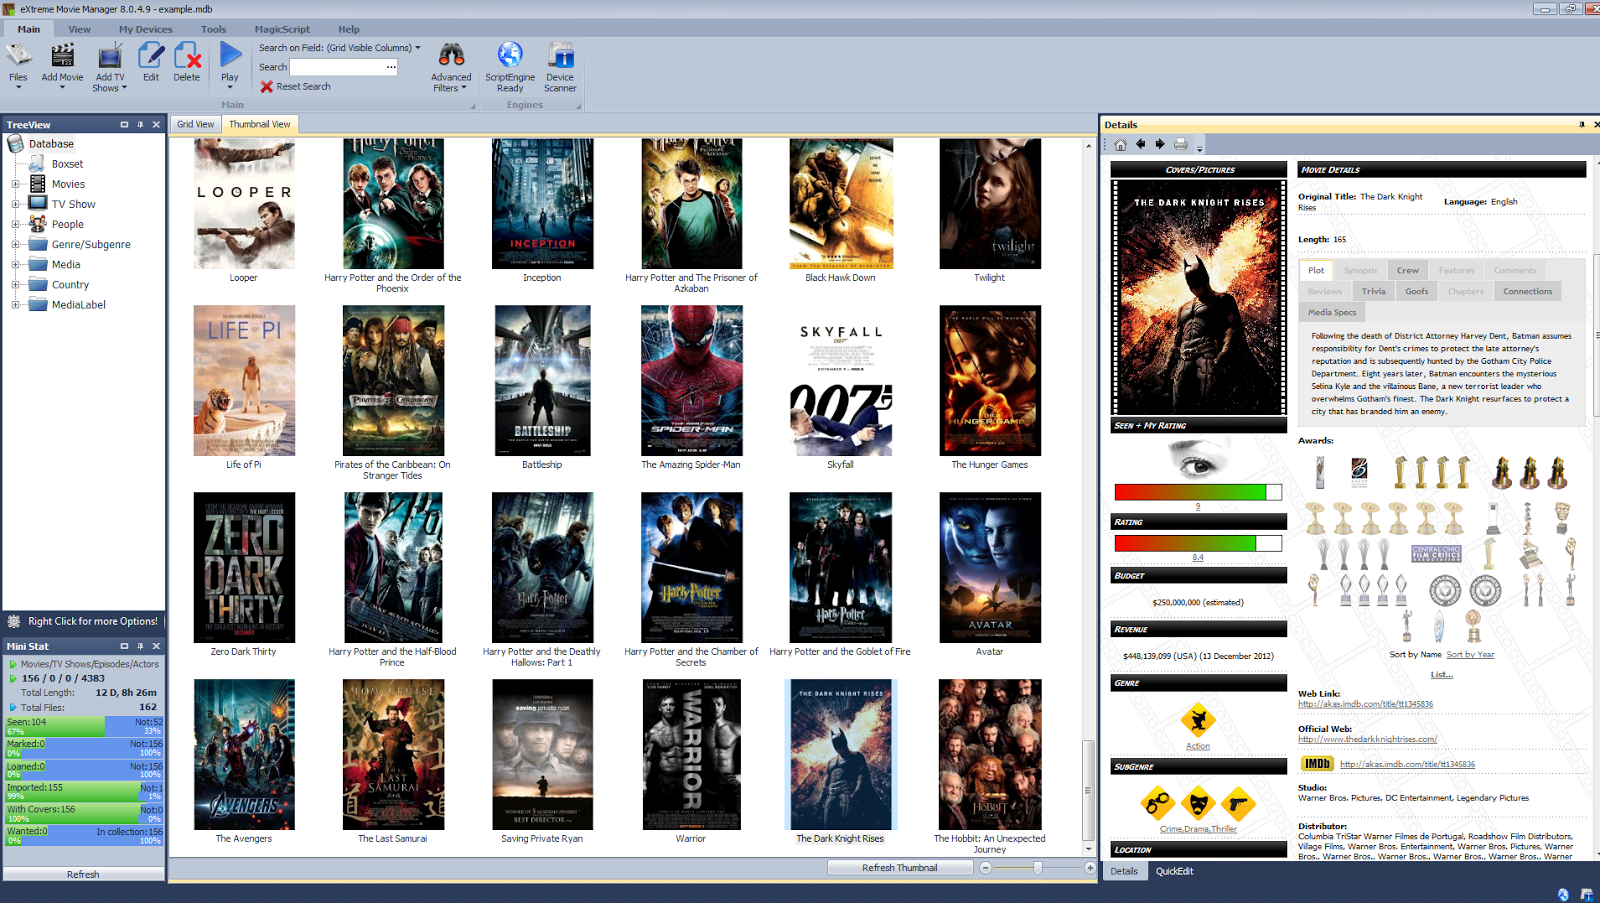Click the gear icon beside Right Click options
This screenshot has width=1600, height=903.
14,621
